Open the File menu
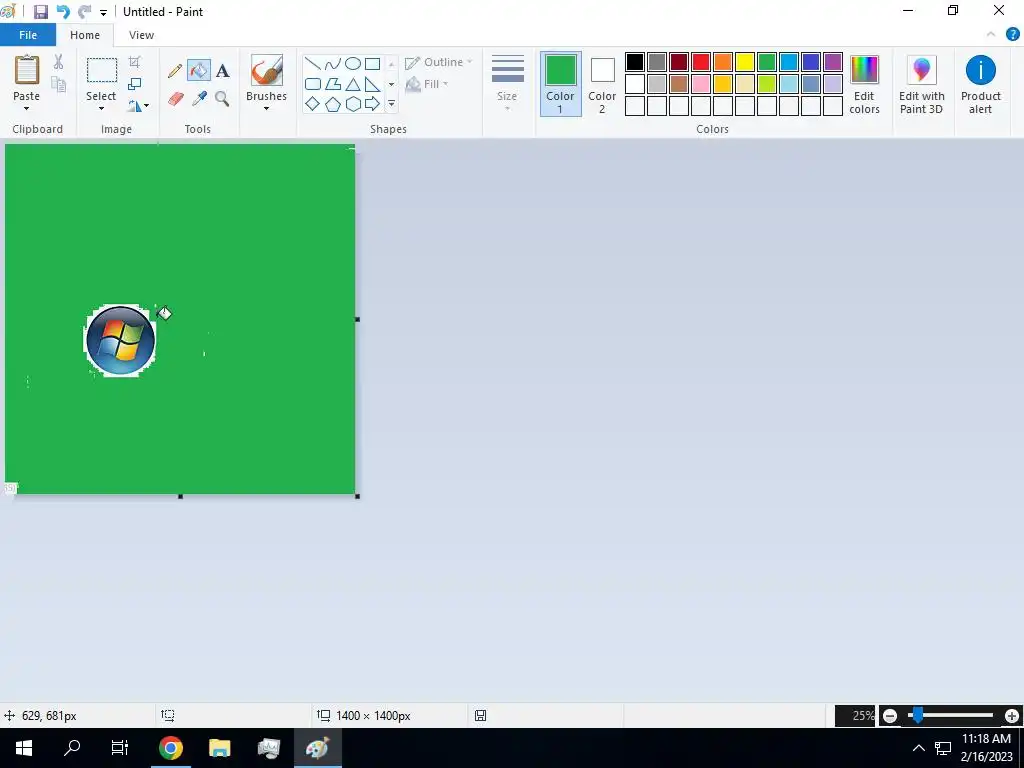 click(x=28, y=35)
